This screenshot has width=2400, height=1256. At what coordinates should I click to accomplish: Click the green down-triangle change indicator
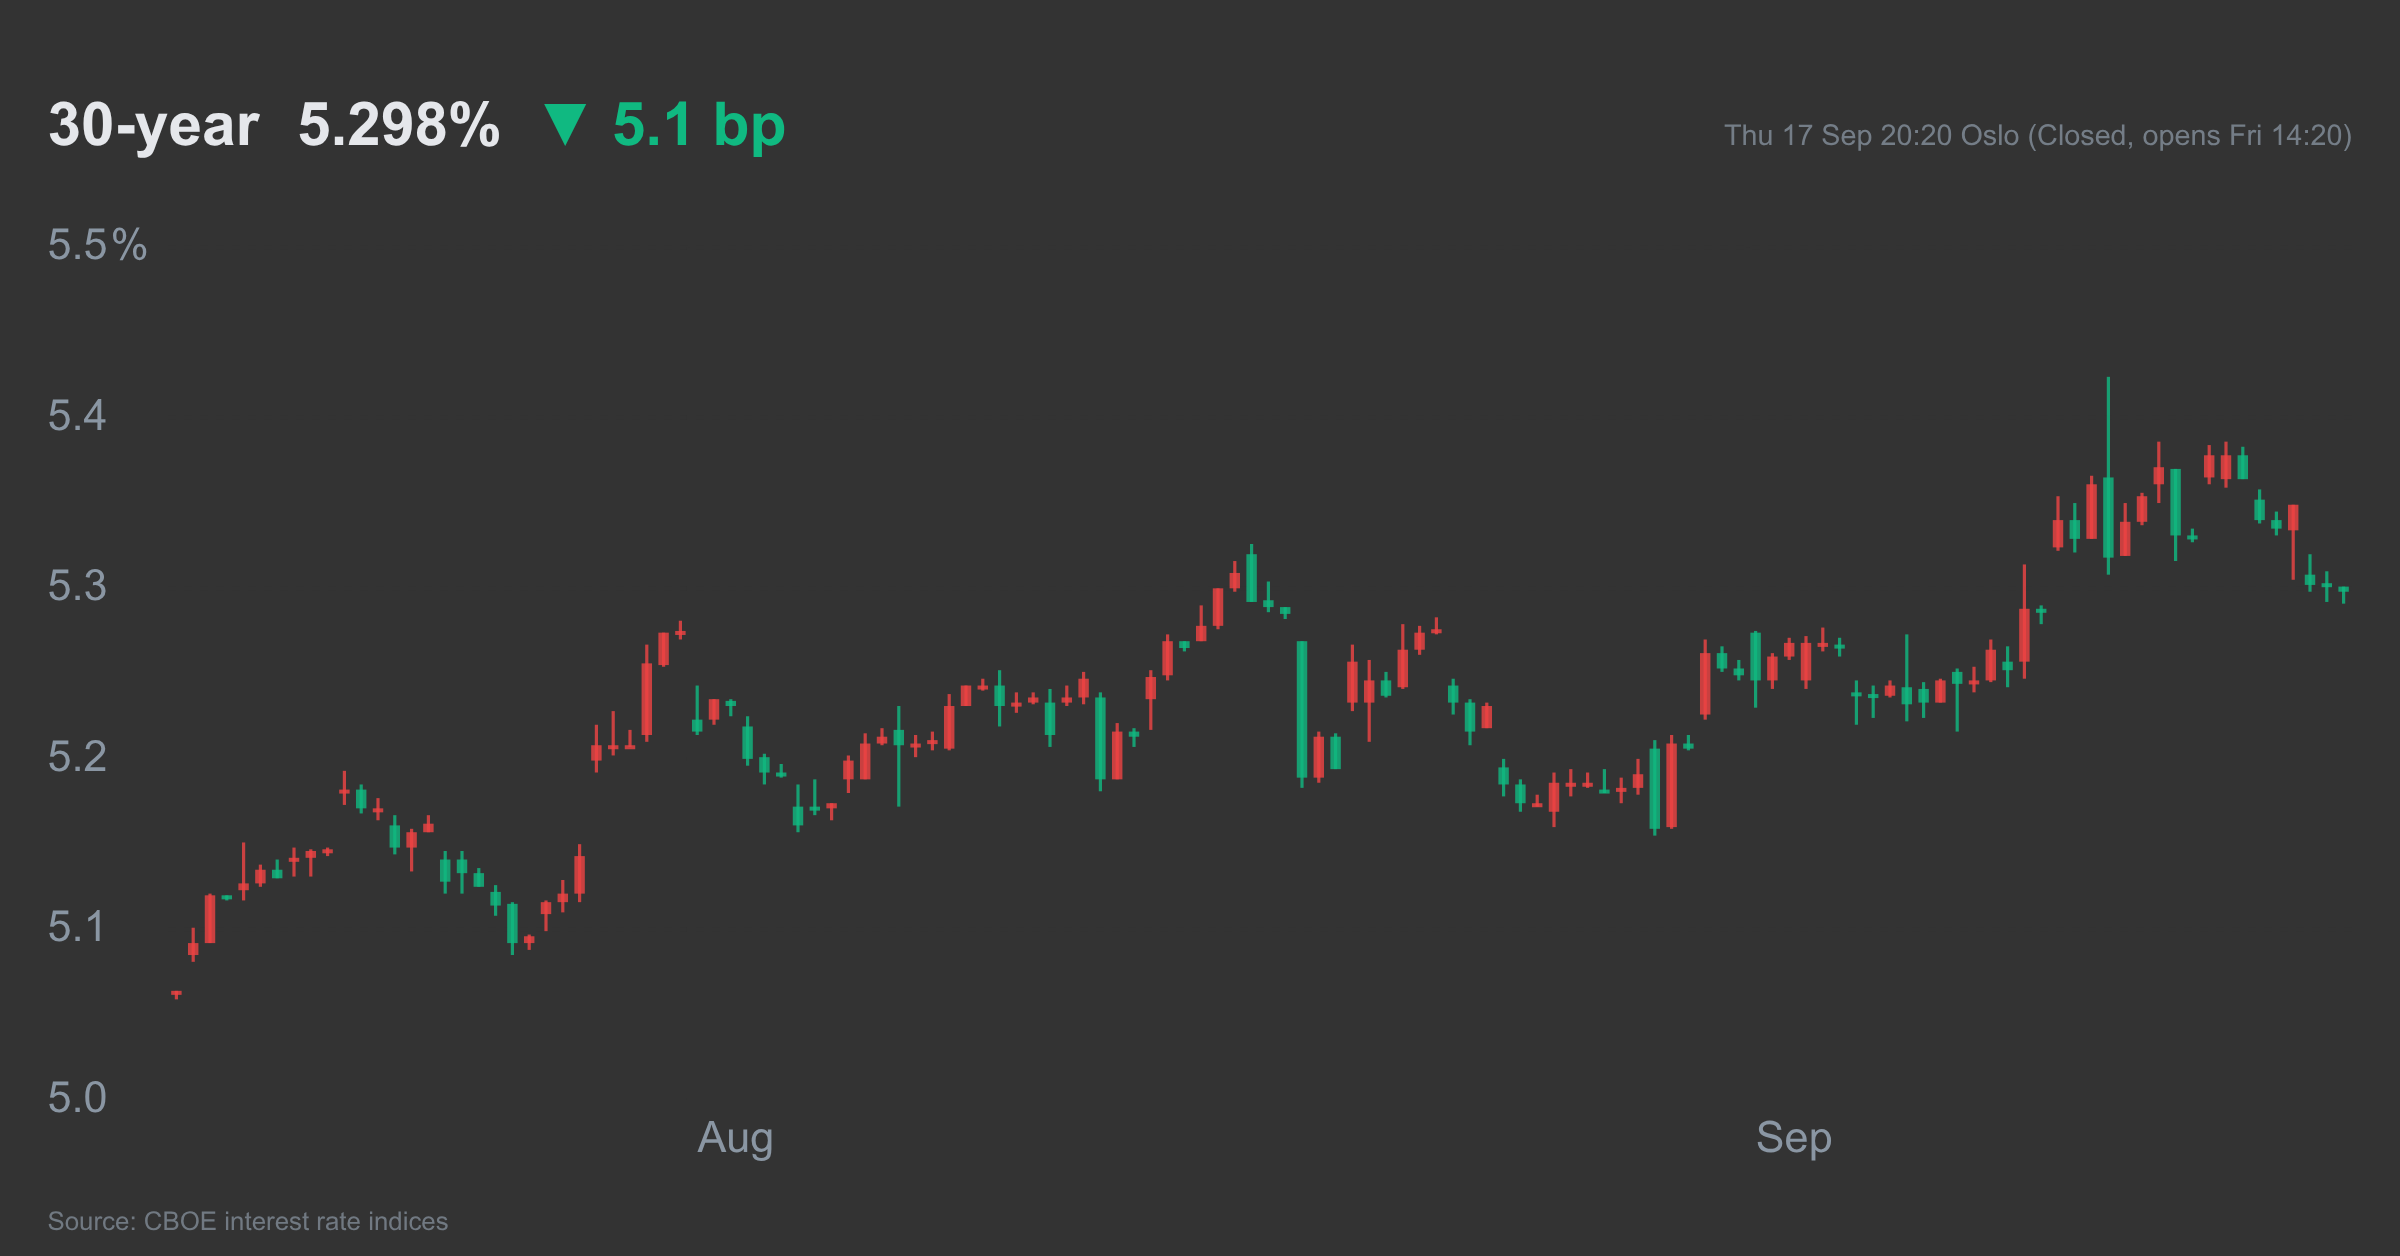click(x=565, y=125)
